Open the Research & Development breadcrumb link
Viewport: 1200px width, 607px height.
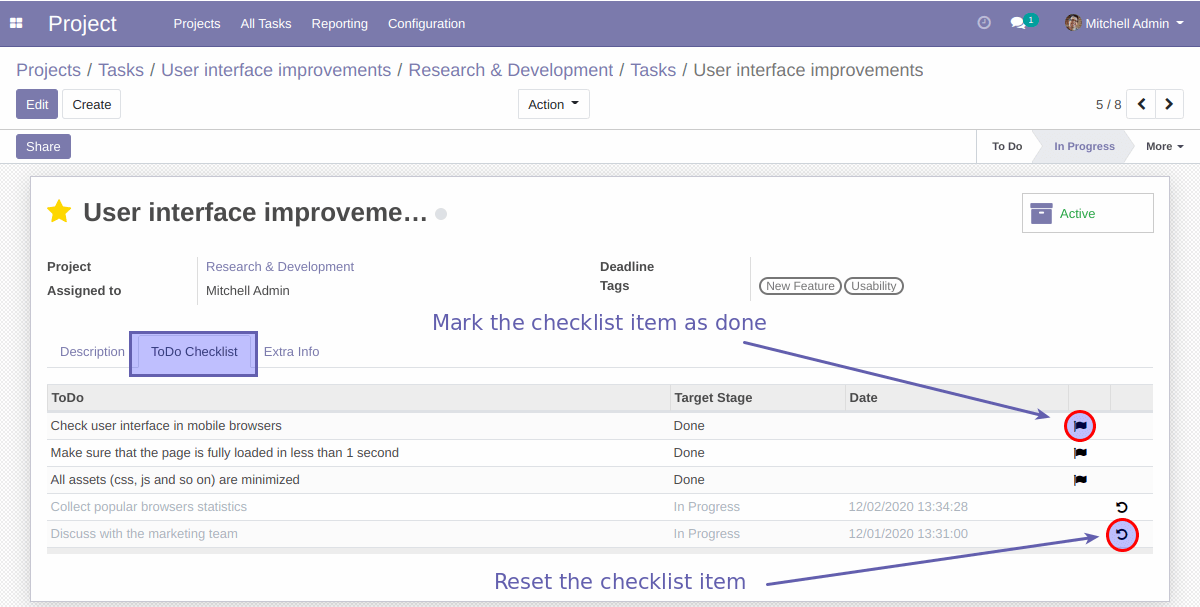[510, 70]
